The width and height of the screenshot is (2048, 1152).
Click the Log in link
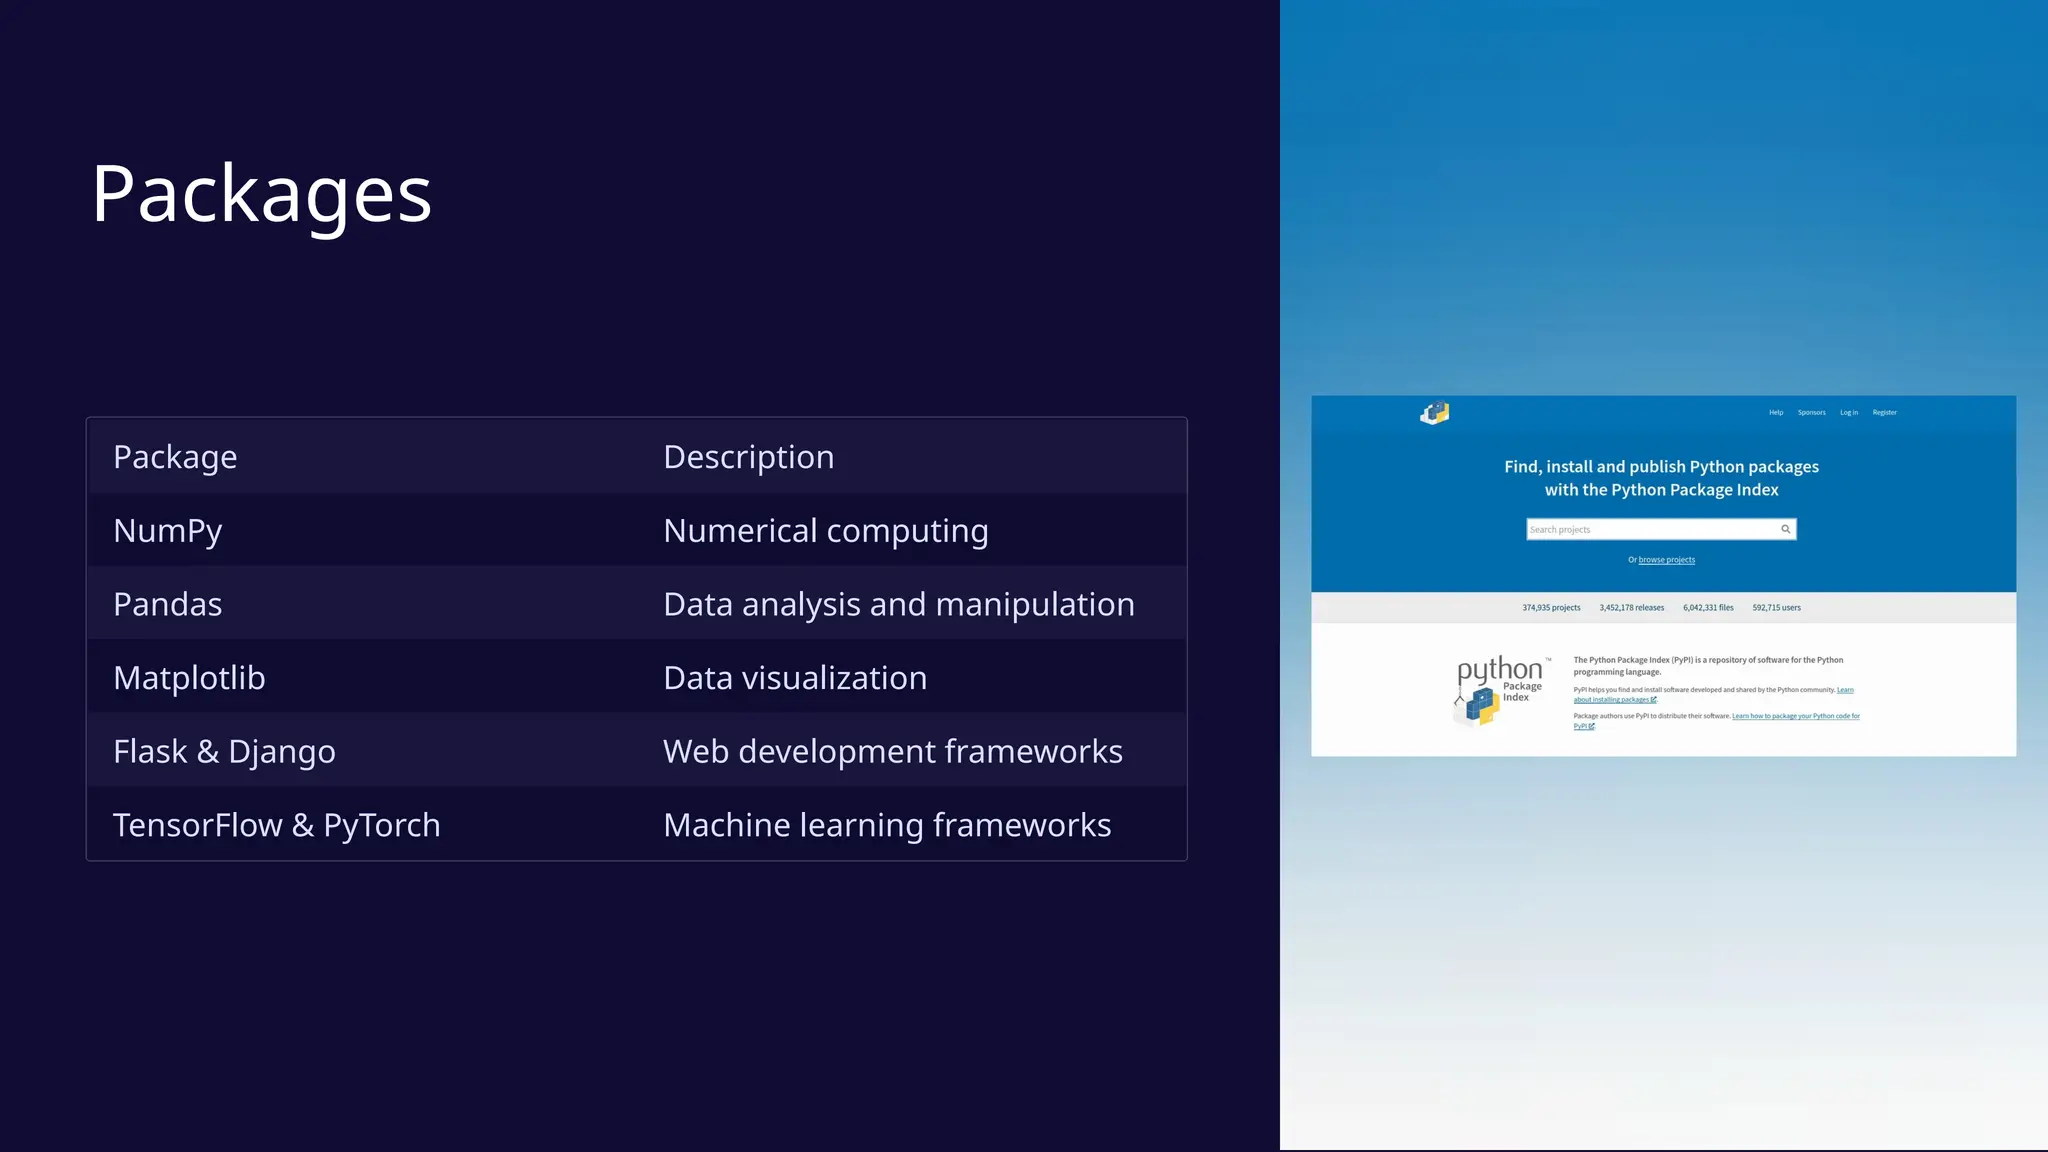point(1848,412)
